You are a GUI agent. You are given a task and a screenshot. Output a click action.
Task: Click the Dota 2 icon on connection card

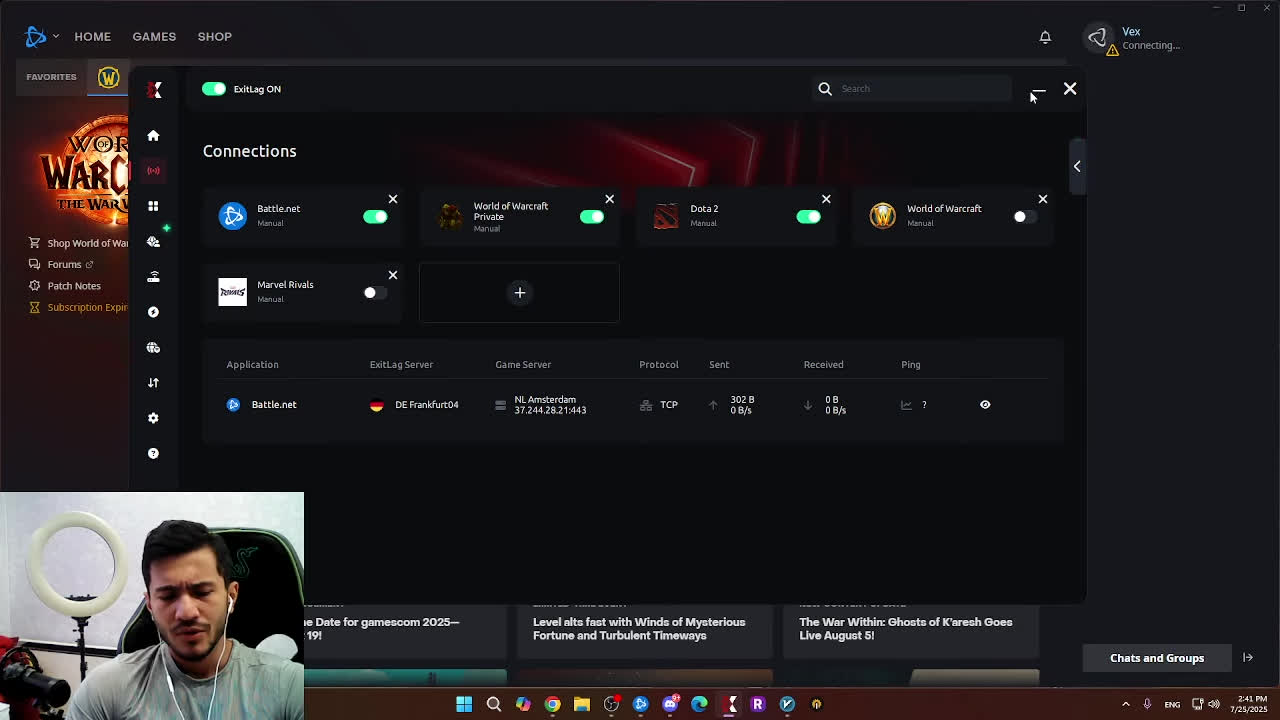pos(666,216)
